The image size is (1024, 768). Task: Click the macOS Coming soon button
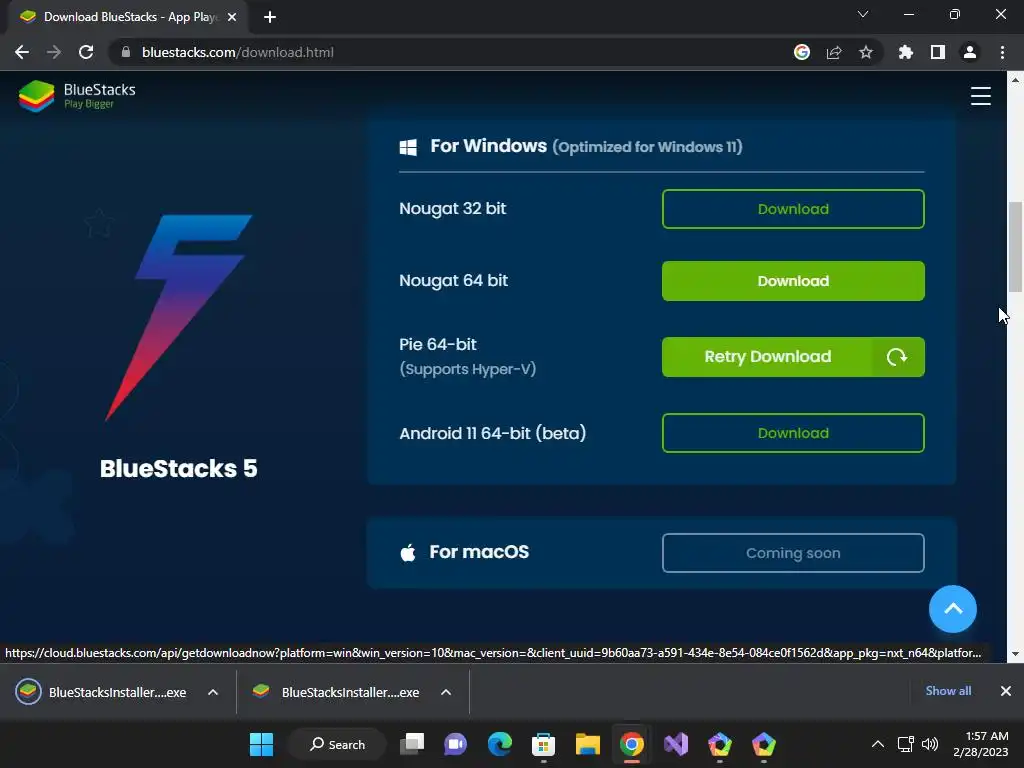tap(793, 553)
